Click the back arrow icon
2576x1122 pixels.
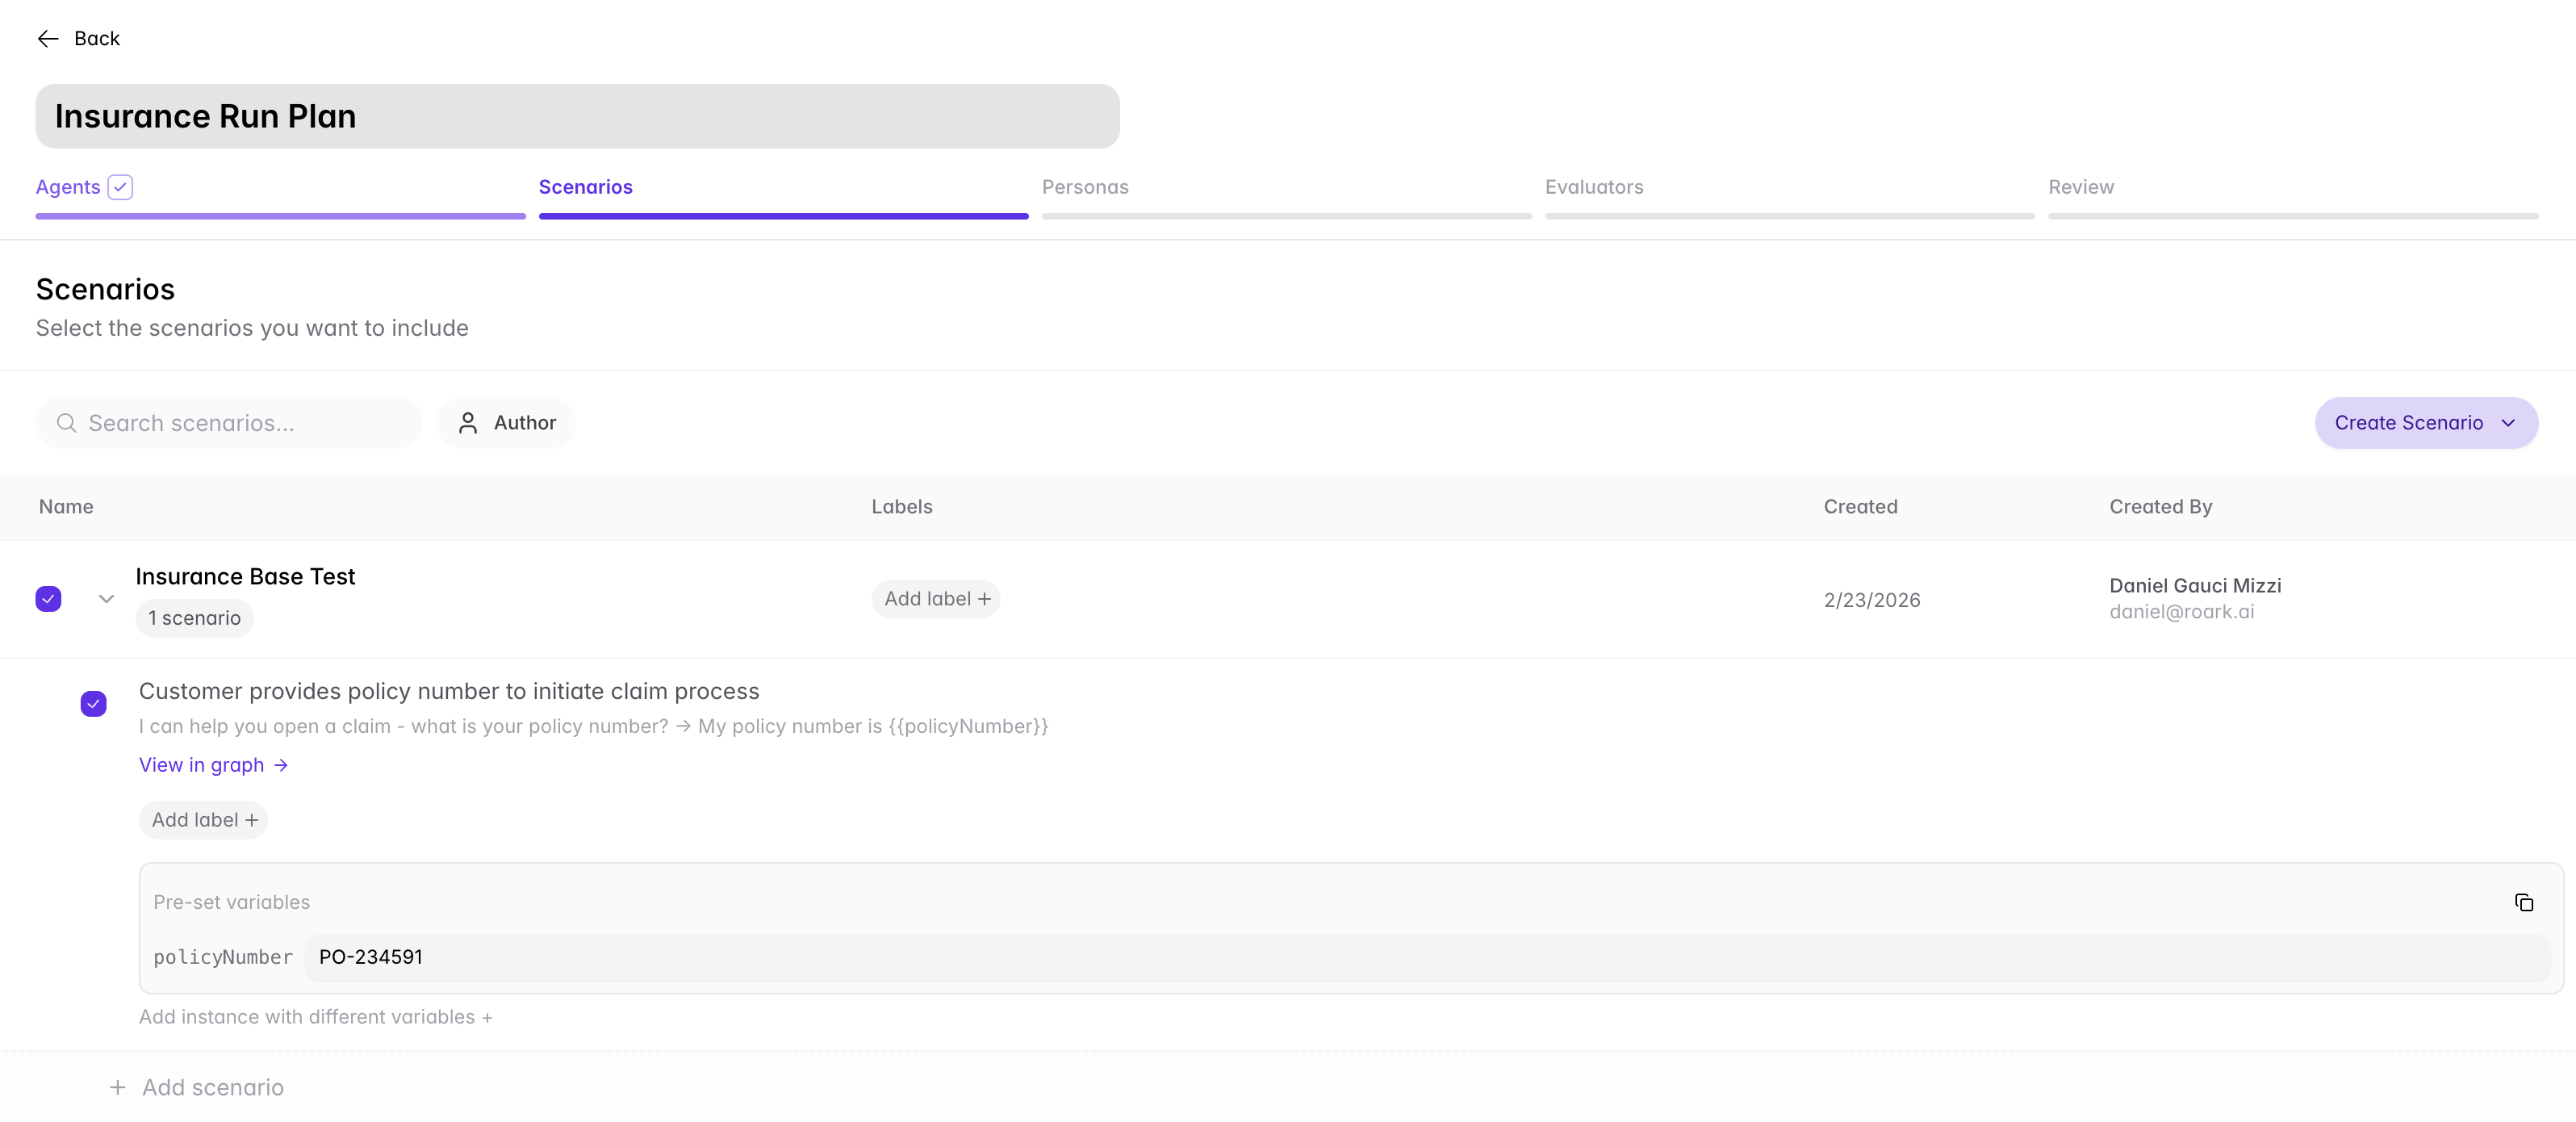point(48,39)
